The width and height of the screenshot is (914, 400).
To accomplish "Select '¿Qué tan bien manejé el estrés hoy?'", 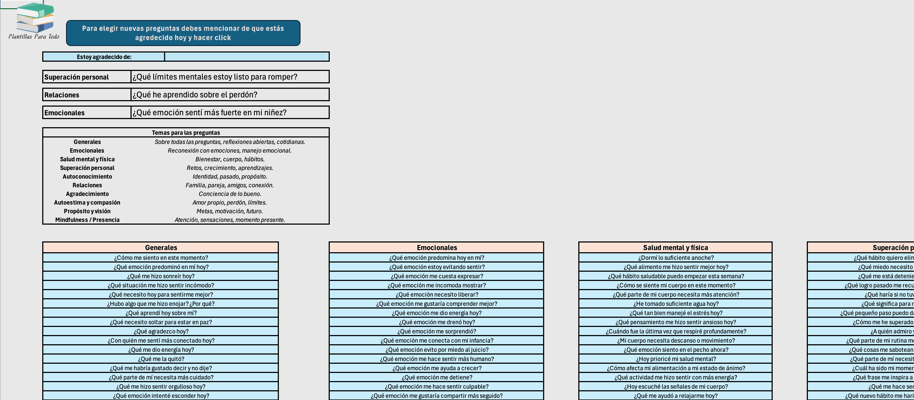I will 675,313.
